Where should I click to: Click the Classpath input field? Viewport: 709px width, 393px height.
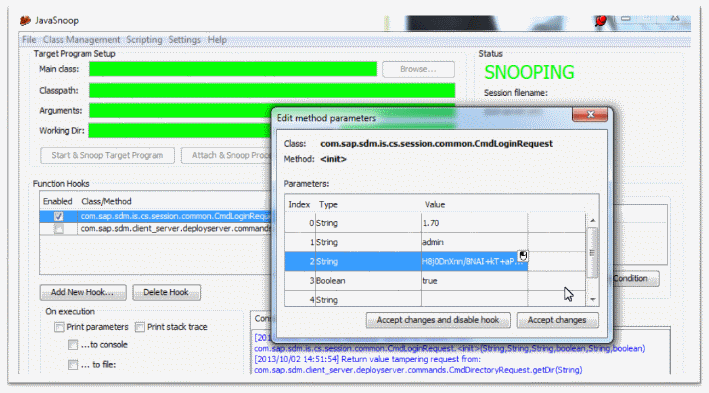272,90
